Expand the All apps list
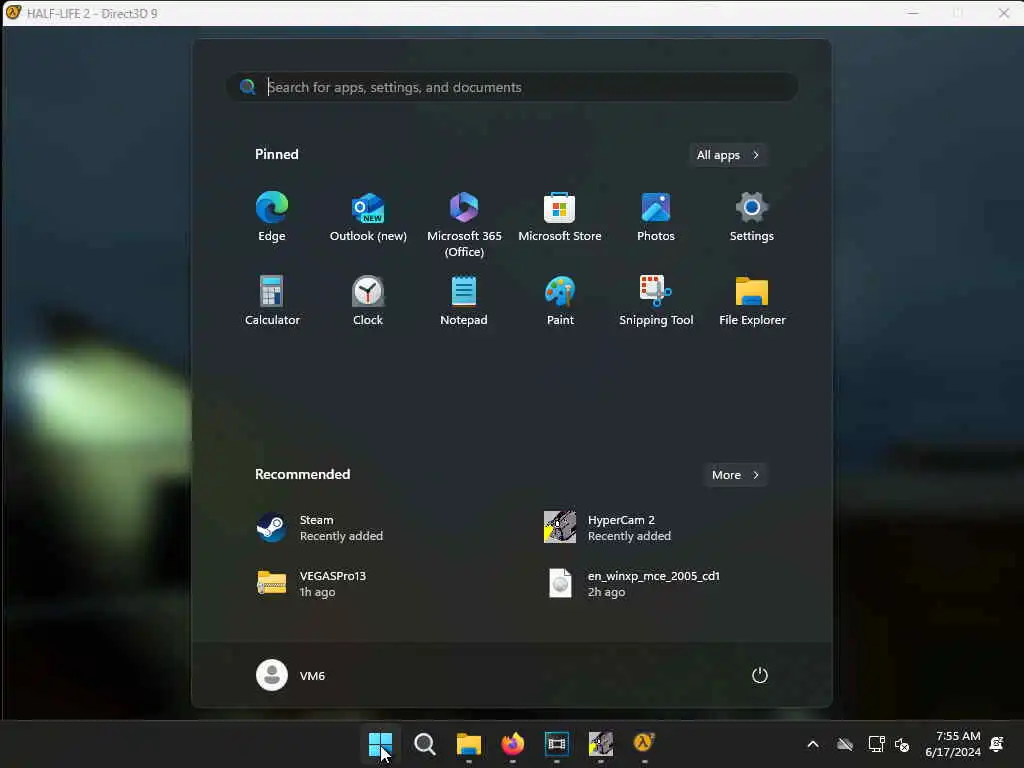Viewport: 1024px width, 768px height. (728, 155)
